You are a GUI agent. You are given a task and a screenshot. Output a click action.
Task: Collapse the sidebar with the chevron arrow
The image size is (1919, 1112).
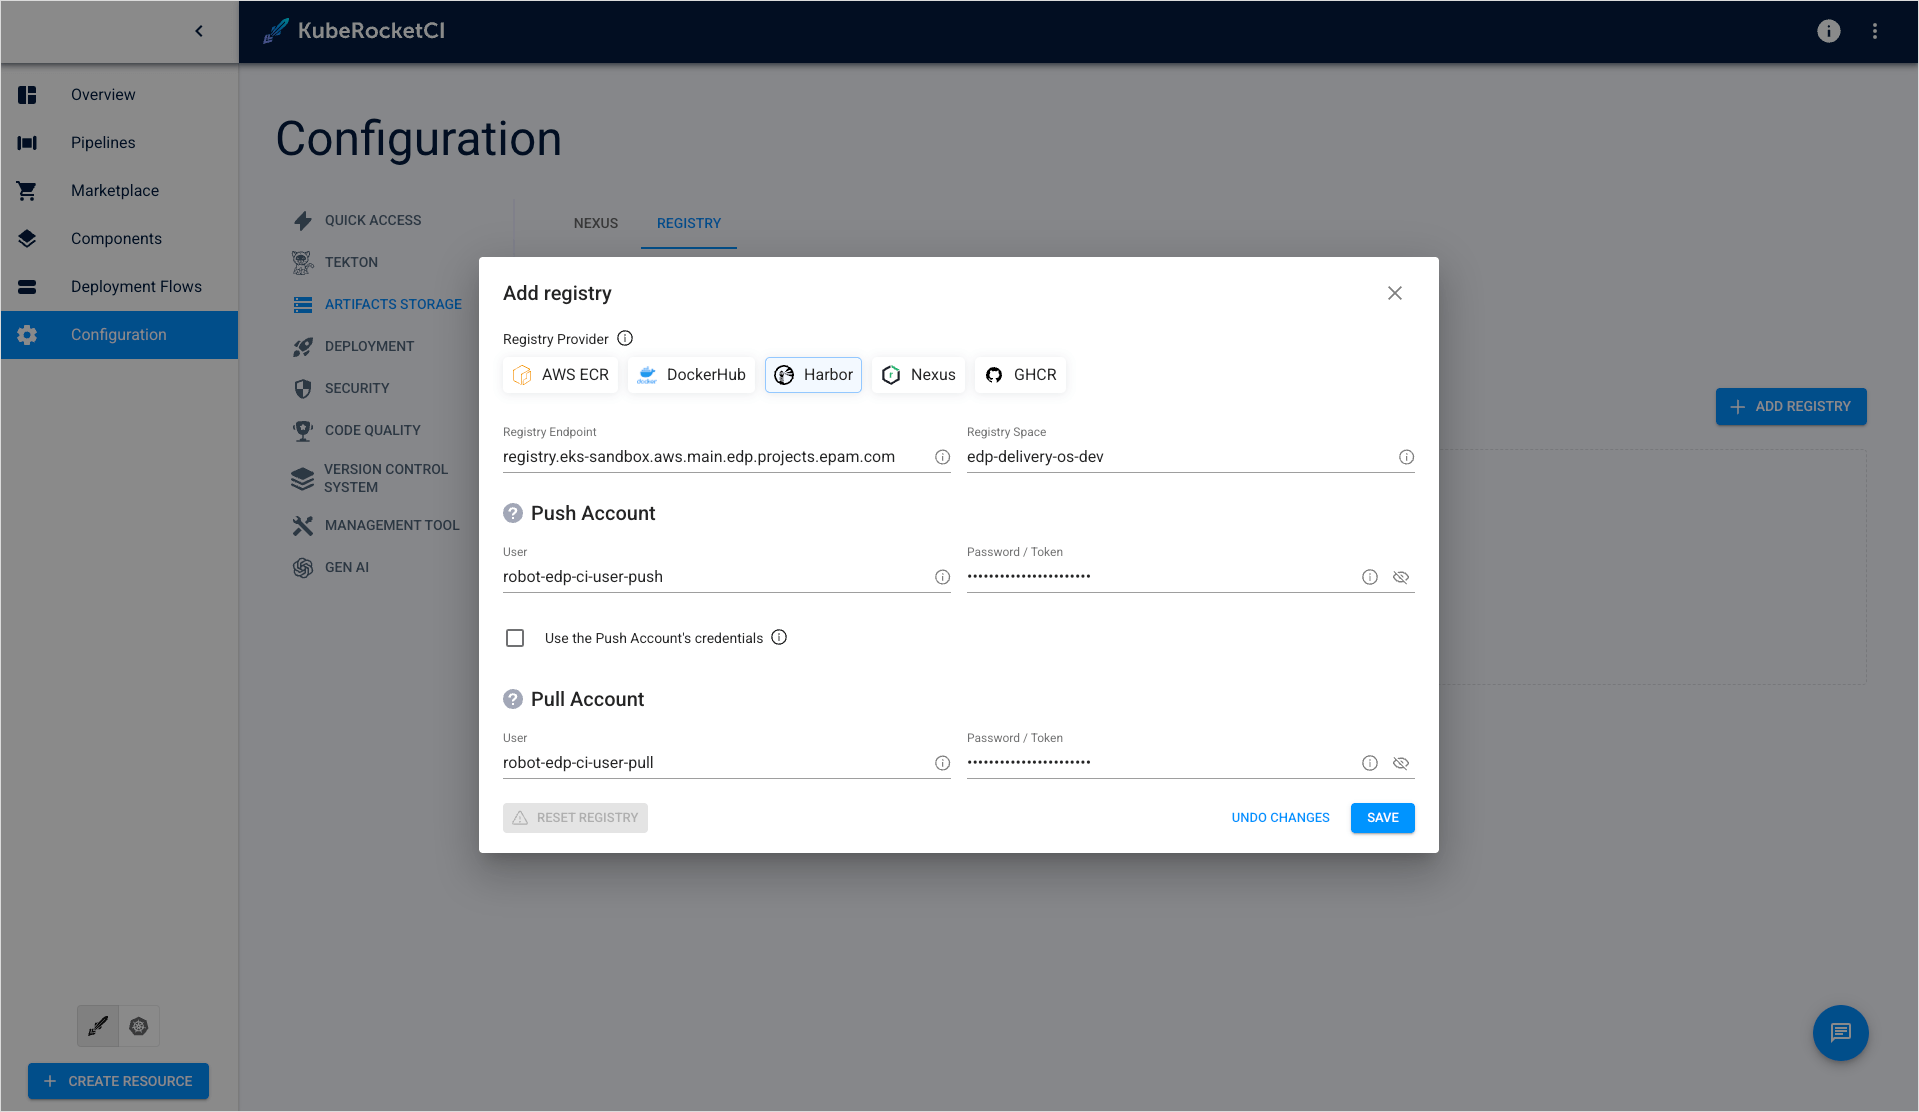(199, 31)
